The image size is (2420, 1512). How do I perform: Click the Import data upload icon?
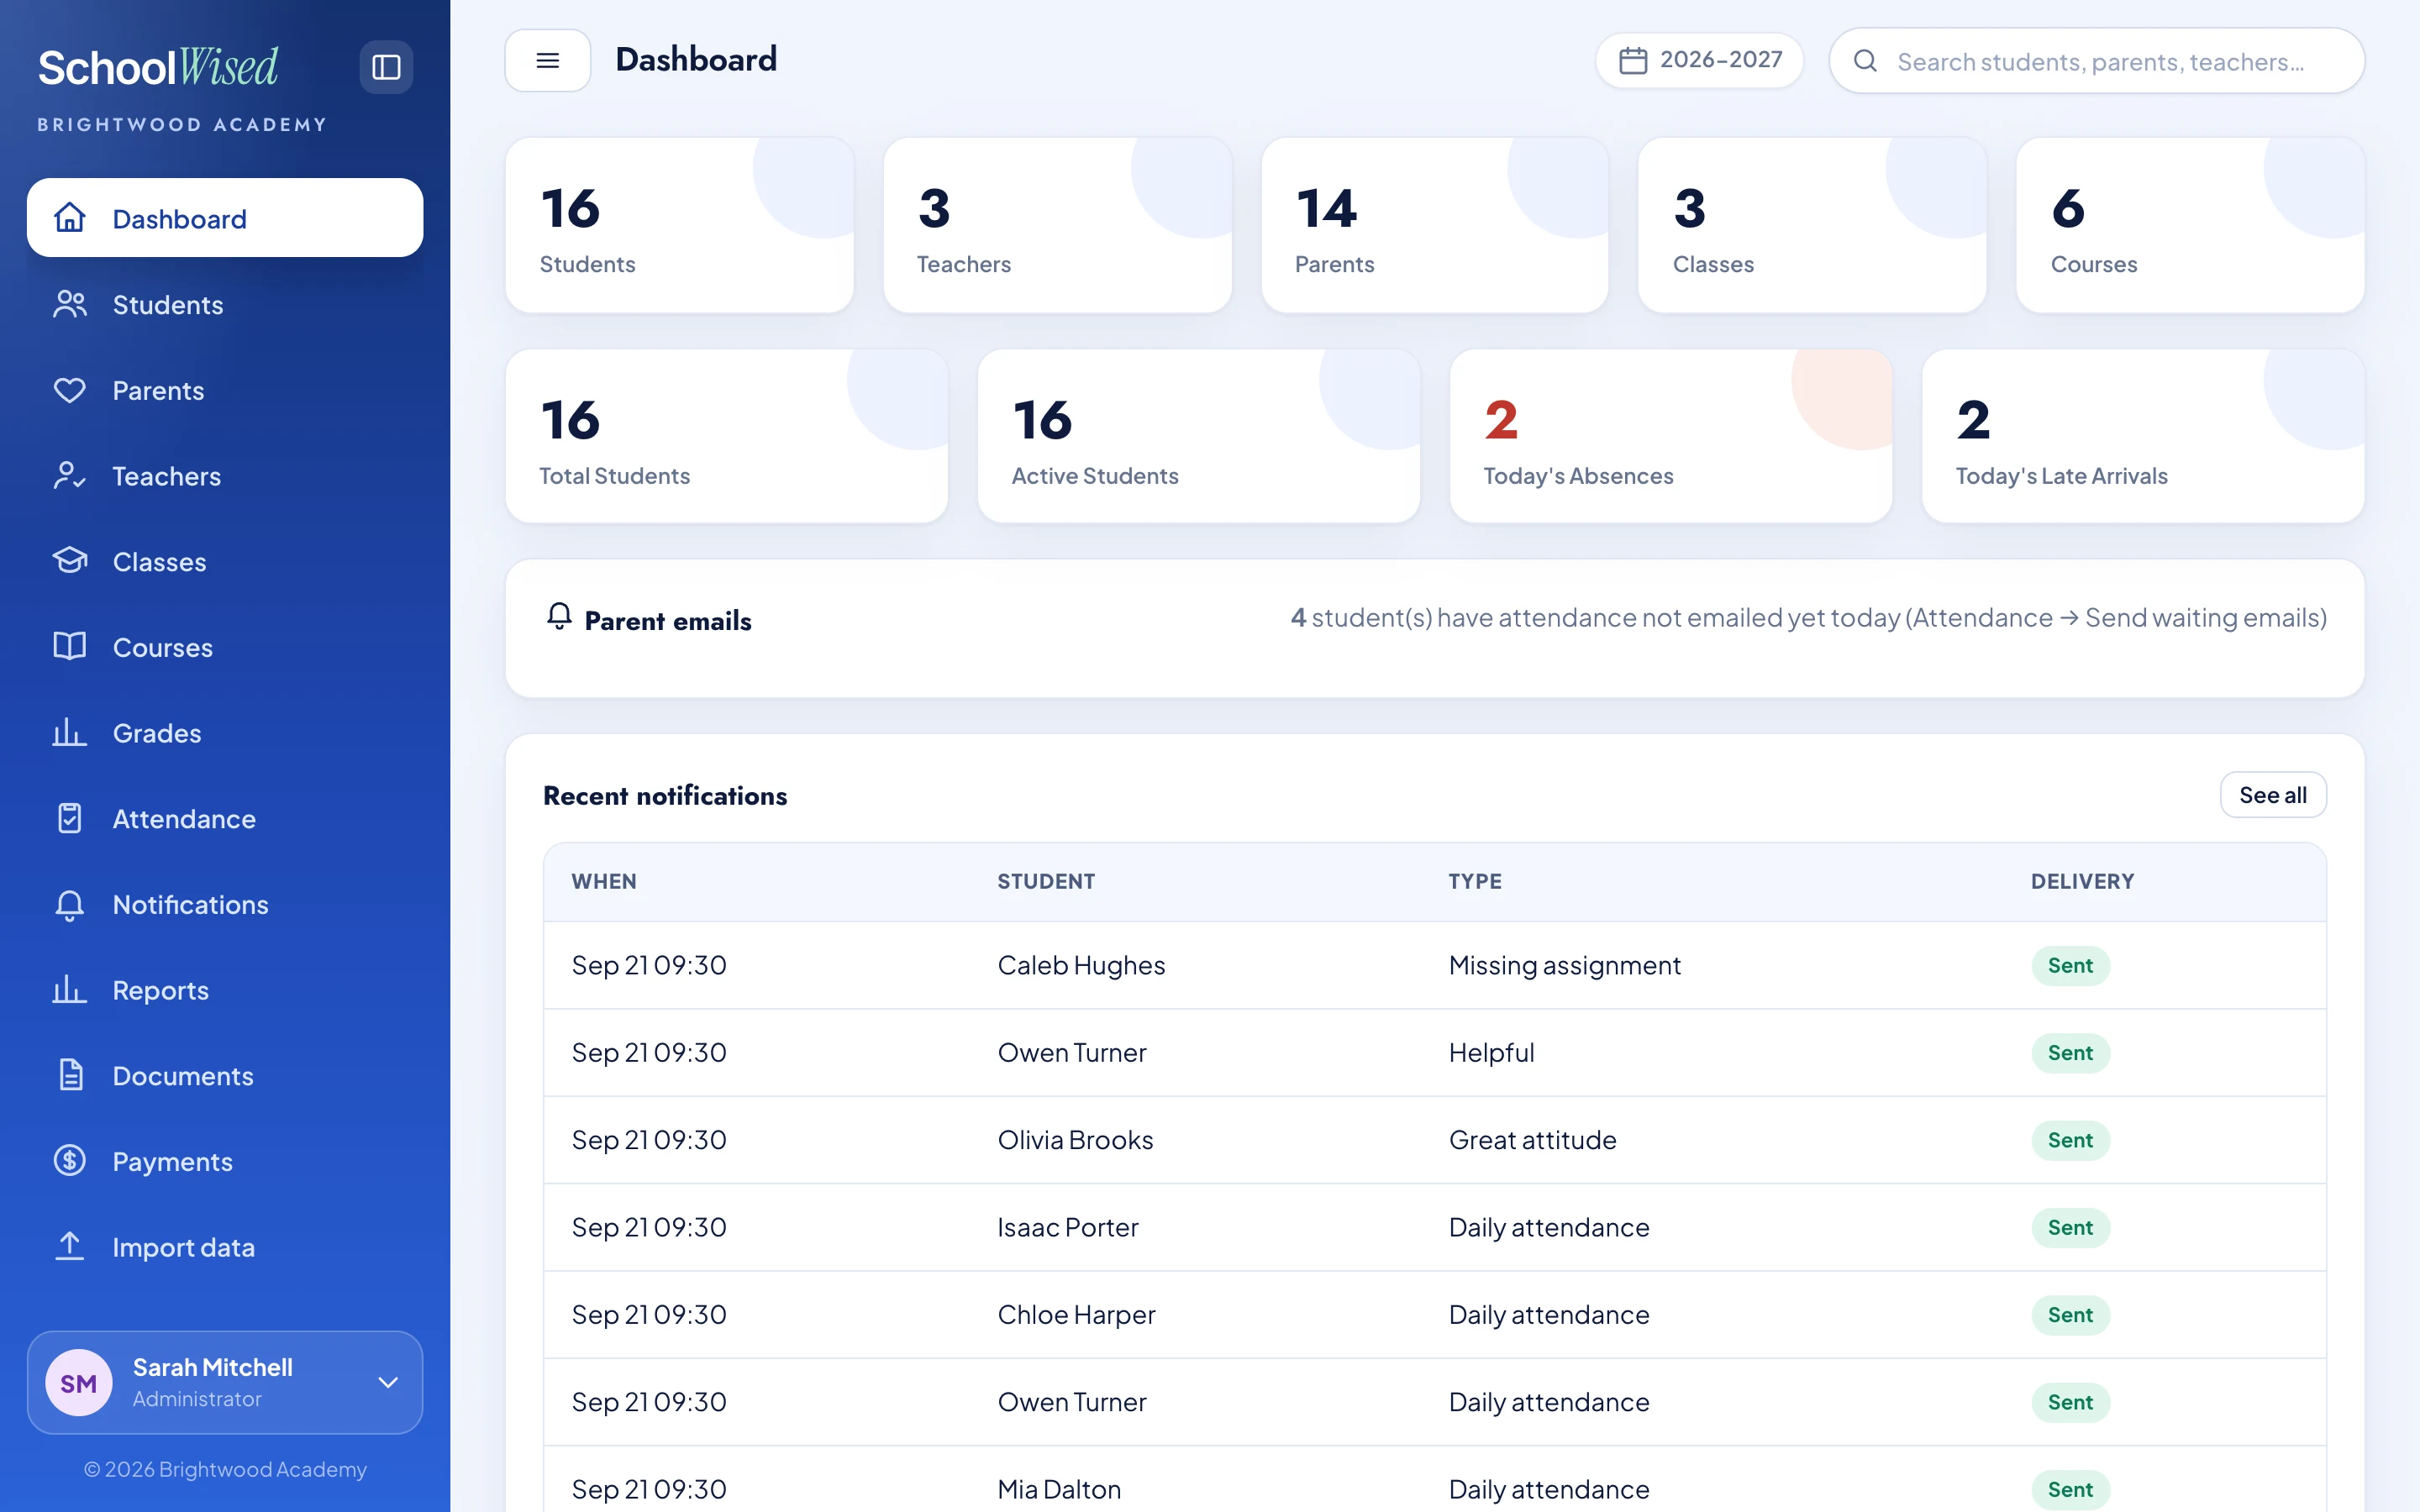coord(70,1247)
